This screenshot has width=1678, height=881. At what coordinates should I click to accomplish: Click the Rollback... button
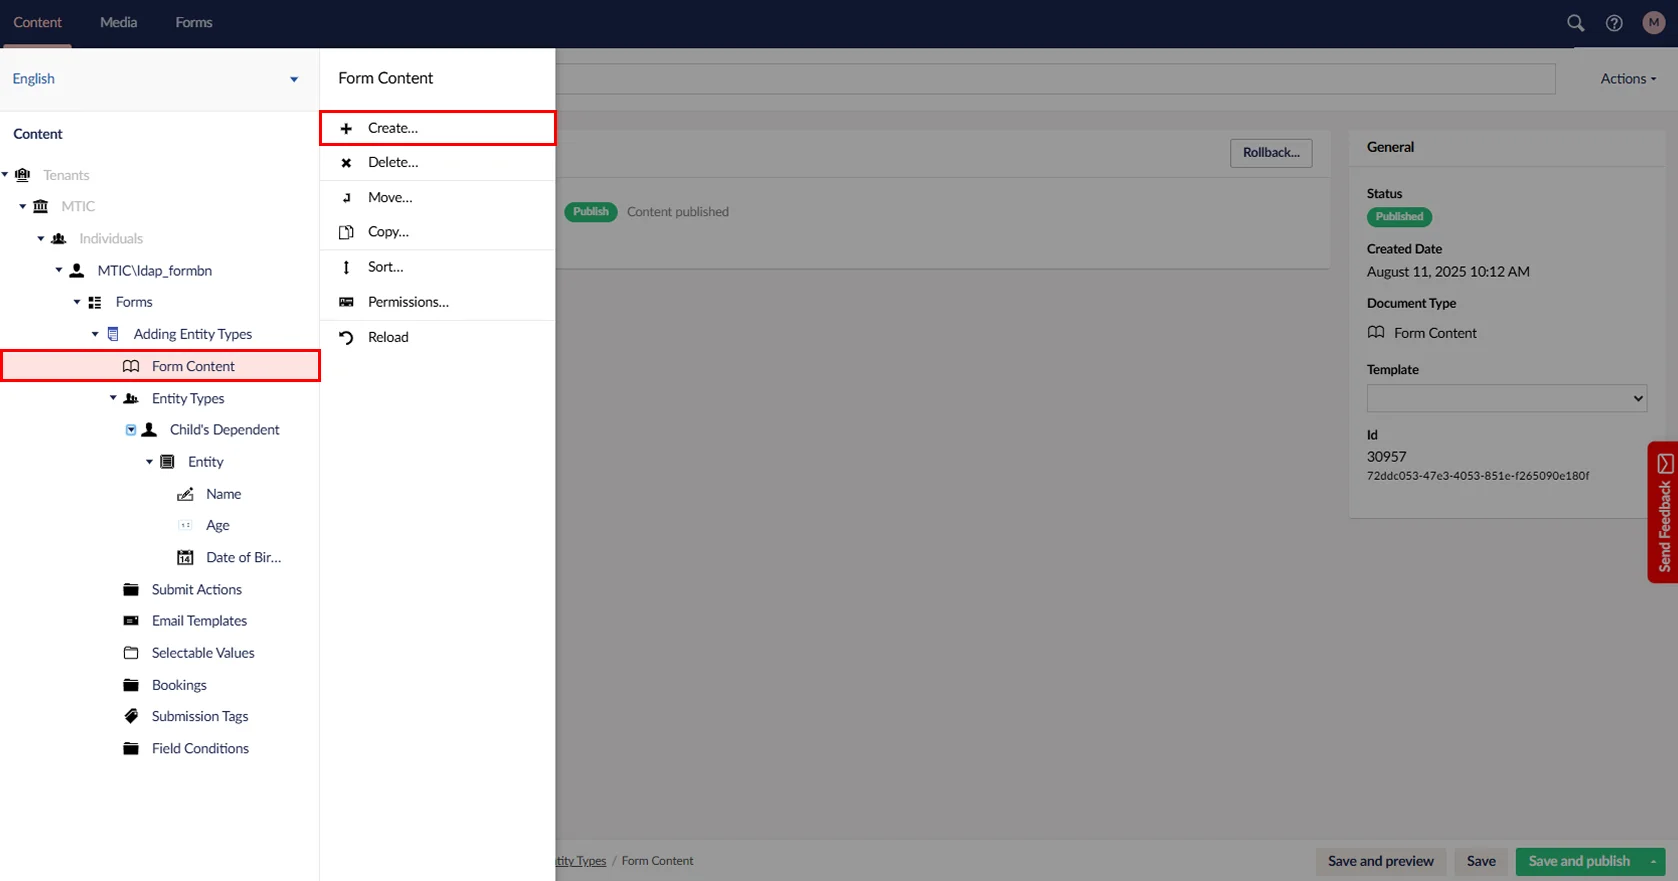1270,153
